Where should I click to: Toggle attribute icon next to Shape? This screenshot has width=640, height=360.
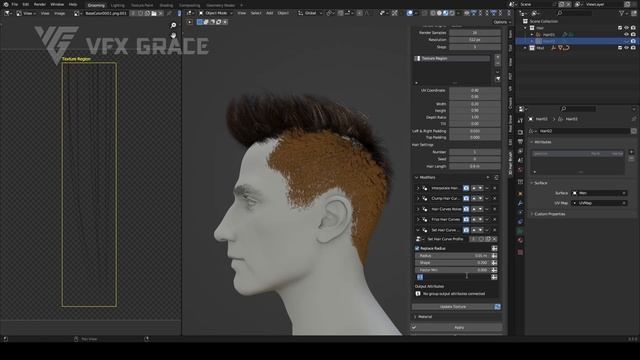tap(494, 263)
